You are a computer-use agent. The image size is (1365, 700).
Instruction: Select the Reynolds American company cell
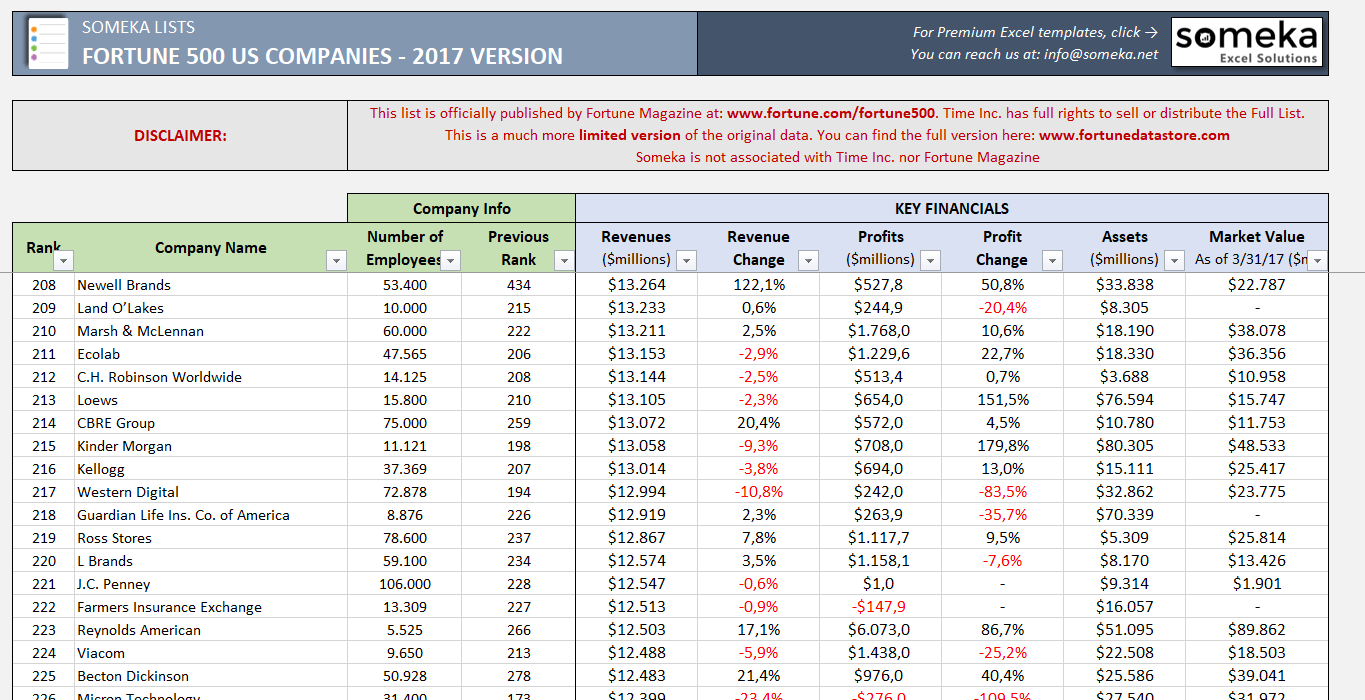point(211,630)
